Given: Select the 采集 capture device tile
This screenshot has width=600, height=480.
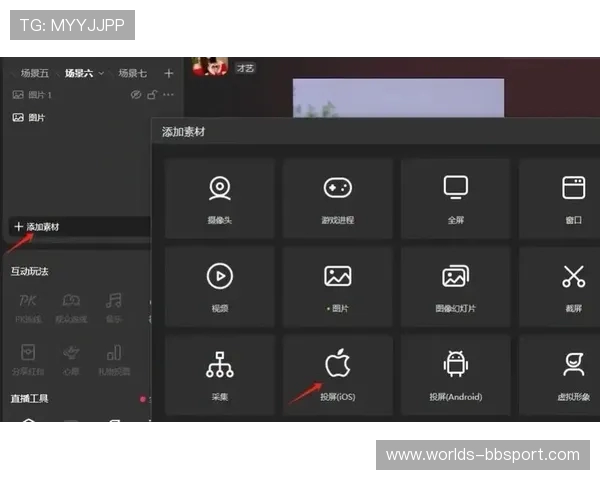Looking at the screenshot, I should [x=220, y=375].
